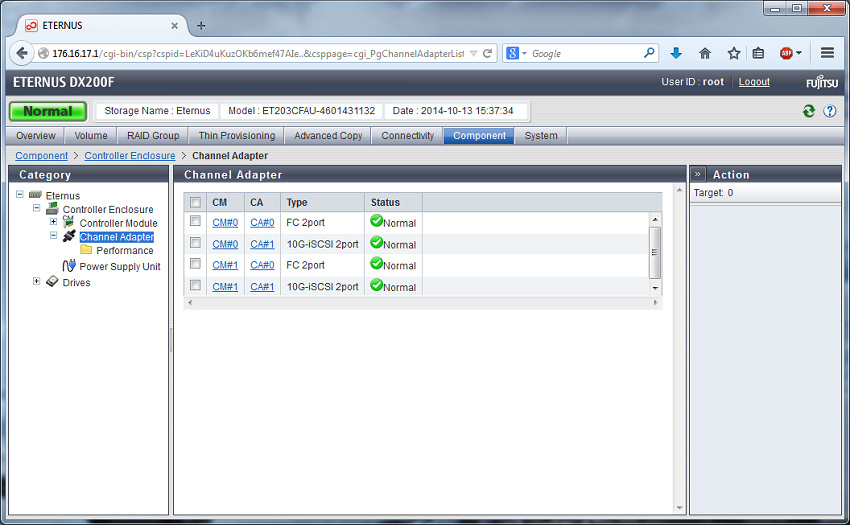Click the URL address bar text

(258, 53)
